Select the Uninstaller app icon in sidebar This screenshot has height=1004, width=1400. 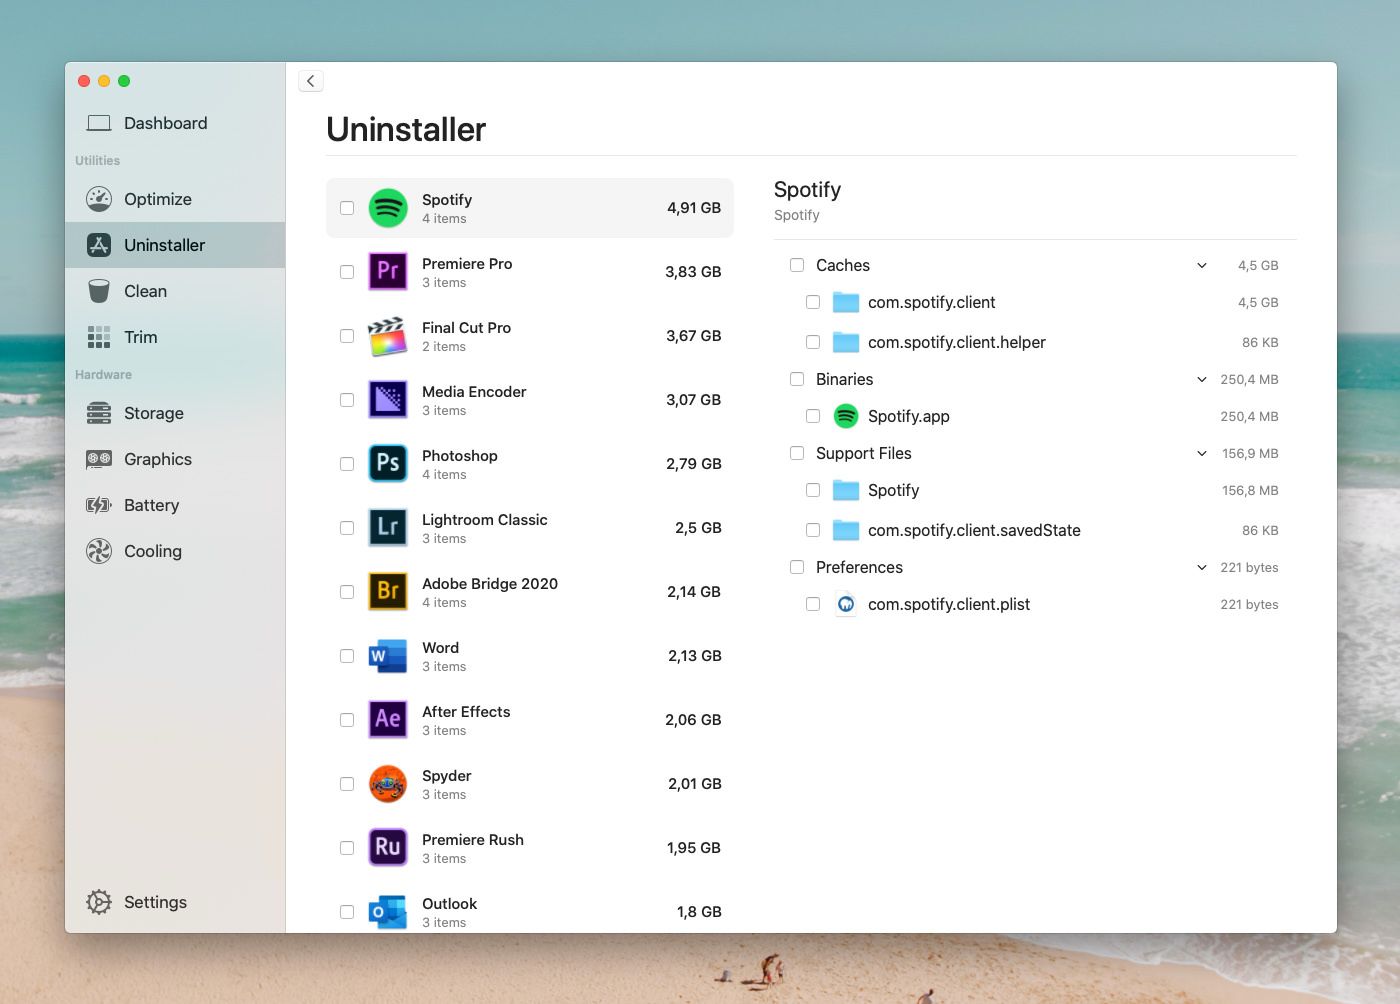(98, 245)
